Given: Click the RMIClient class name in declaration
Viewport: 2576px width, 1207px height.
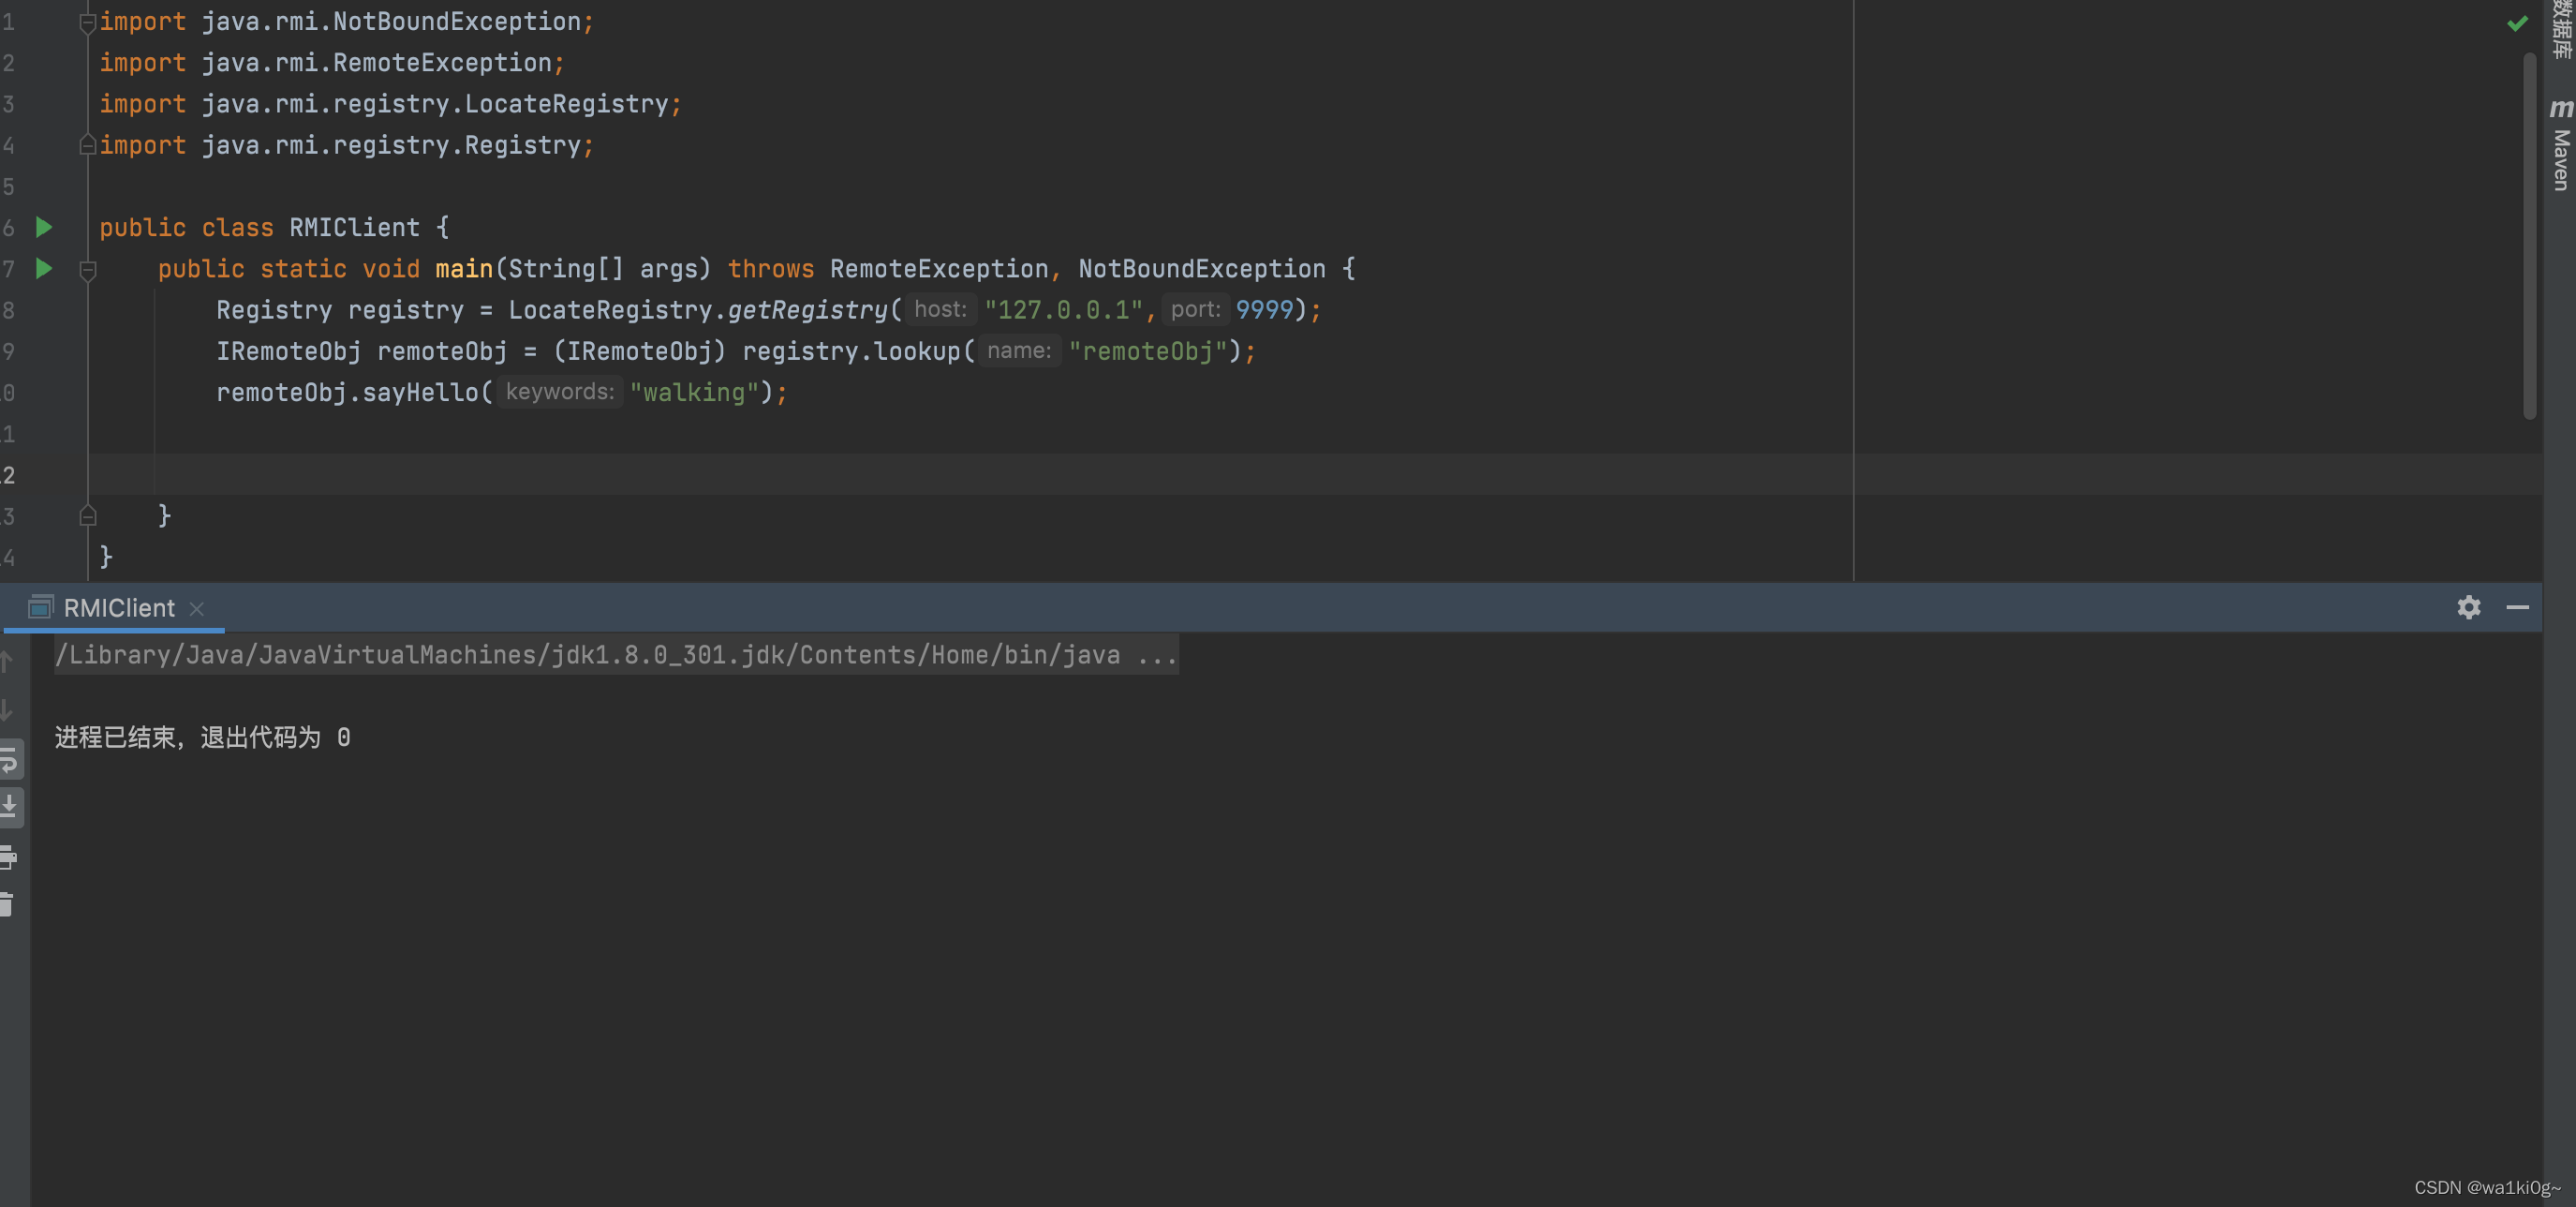Looking at the screenshot, I should [x=355, y=227].
